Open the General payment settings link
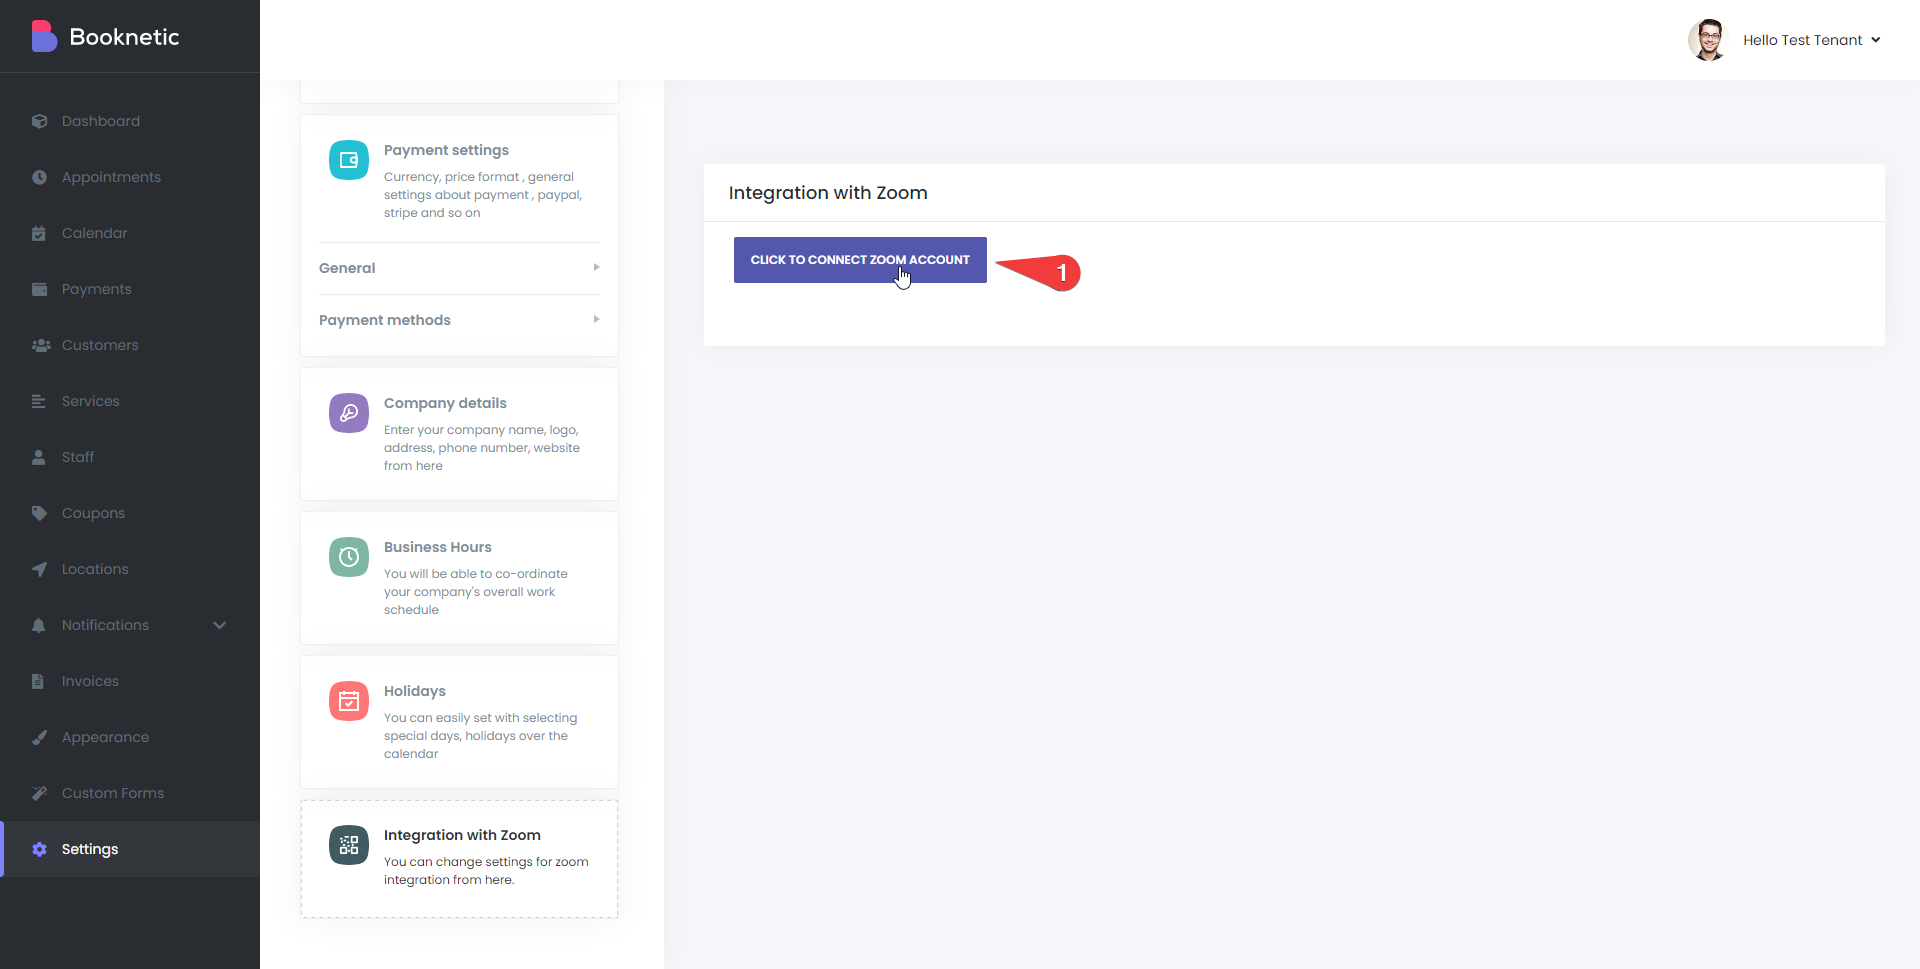The image size is (1920, 969). [x=459, y=268]
